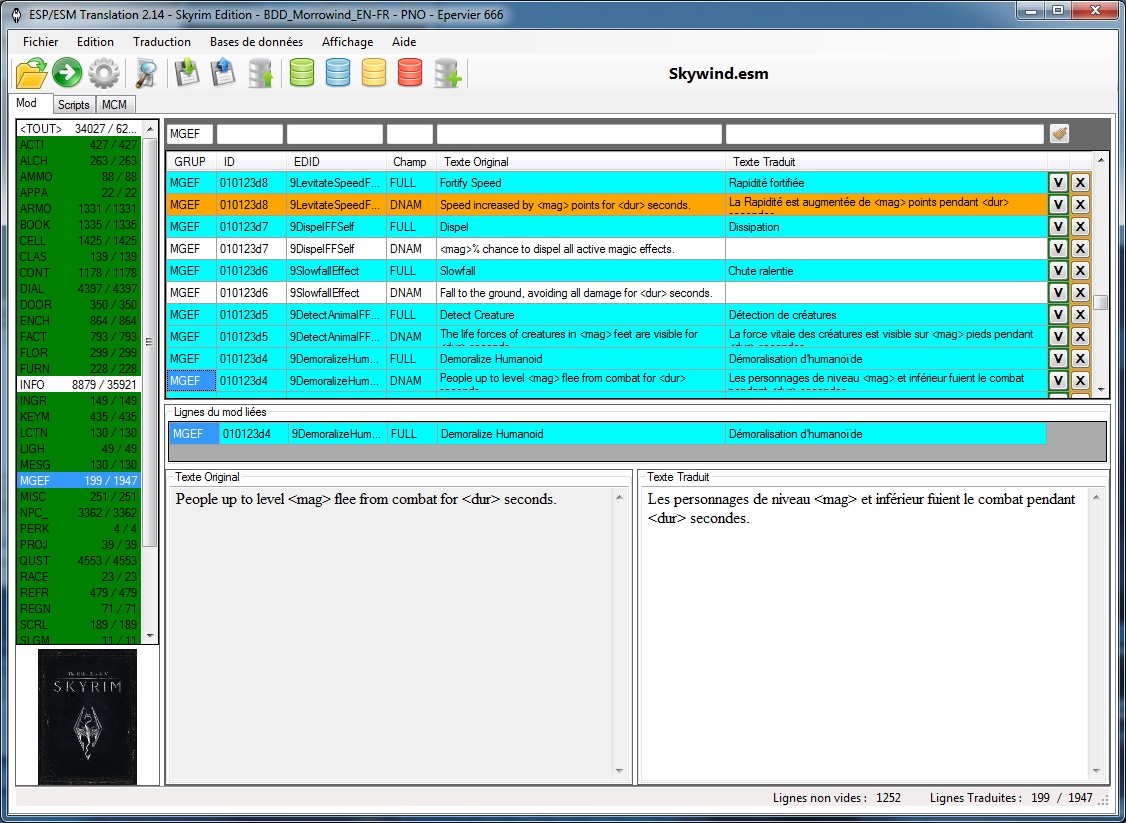1126x823 pixels.
Task: Click the grey database with green up-arrow
Action: point(260,73)
